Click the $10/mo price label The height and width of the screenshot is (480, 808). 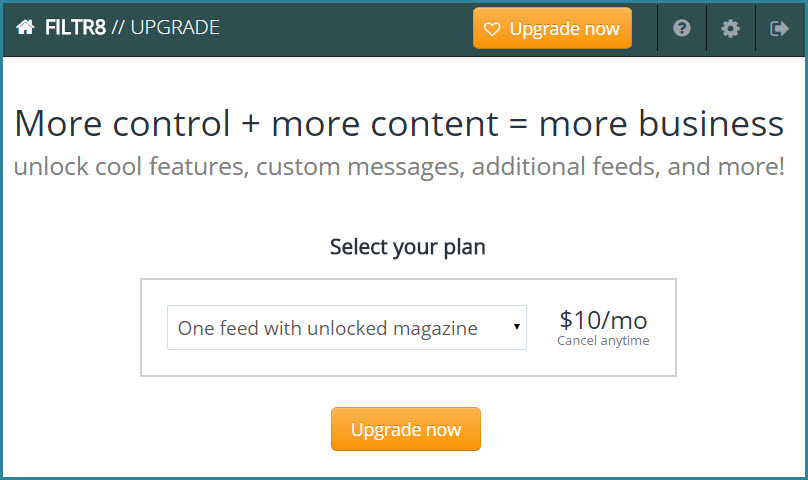point(603,320)
